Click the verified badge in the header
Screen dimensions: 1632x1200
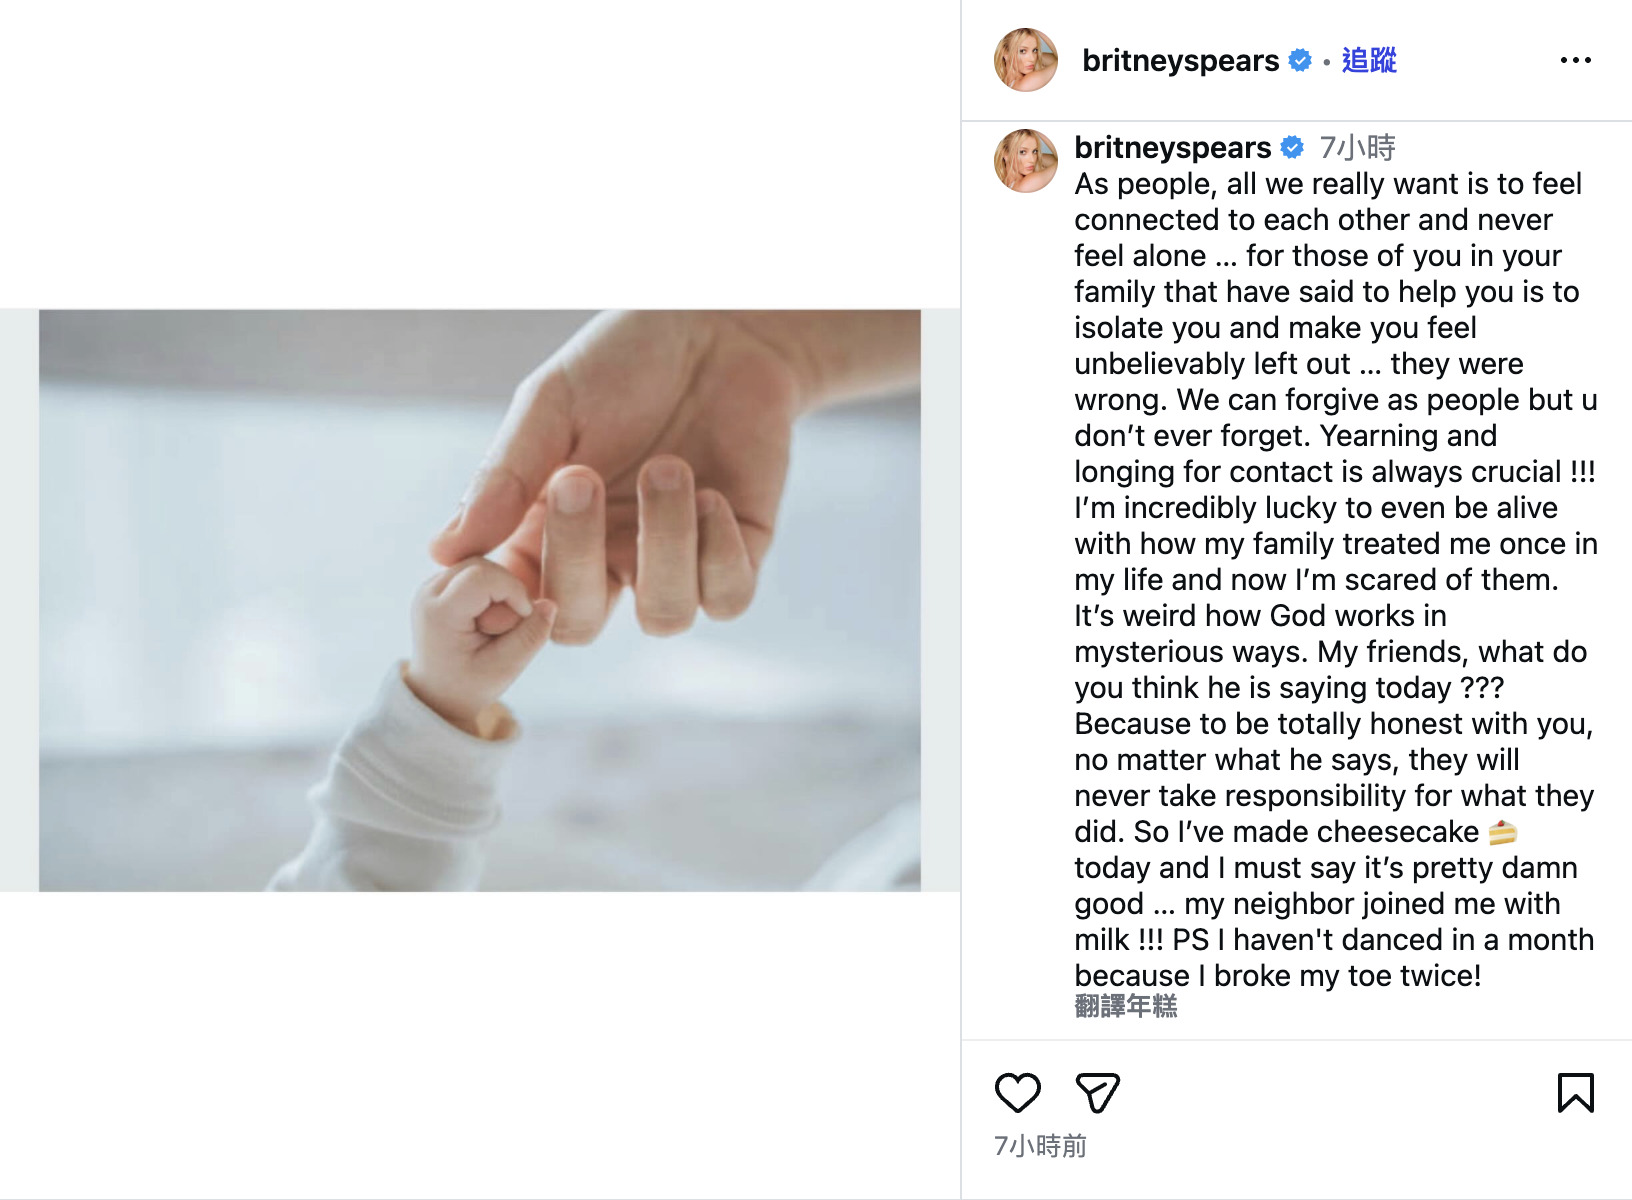click(x=1300, y=61)
